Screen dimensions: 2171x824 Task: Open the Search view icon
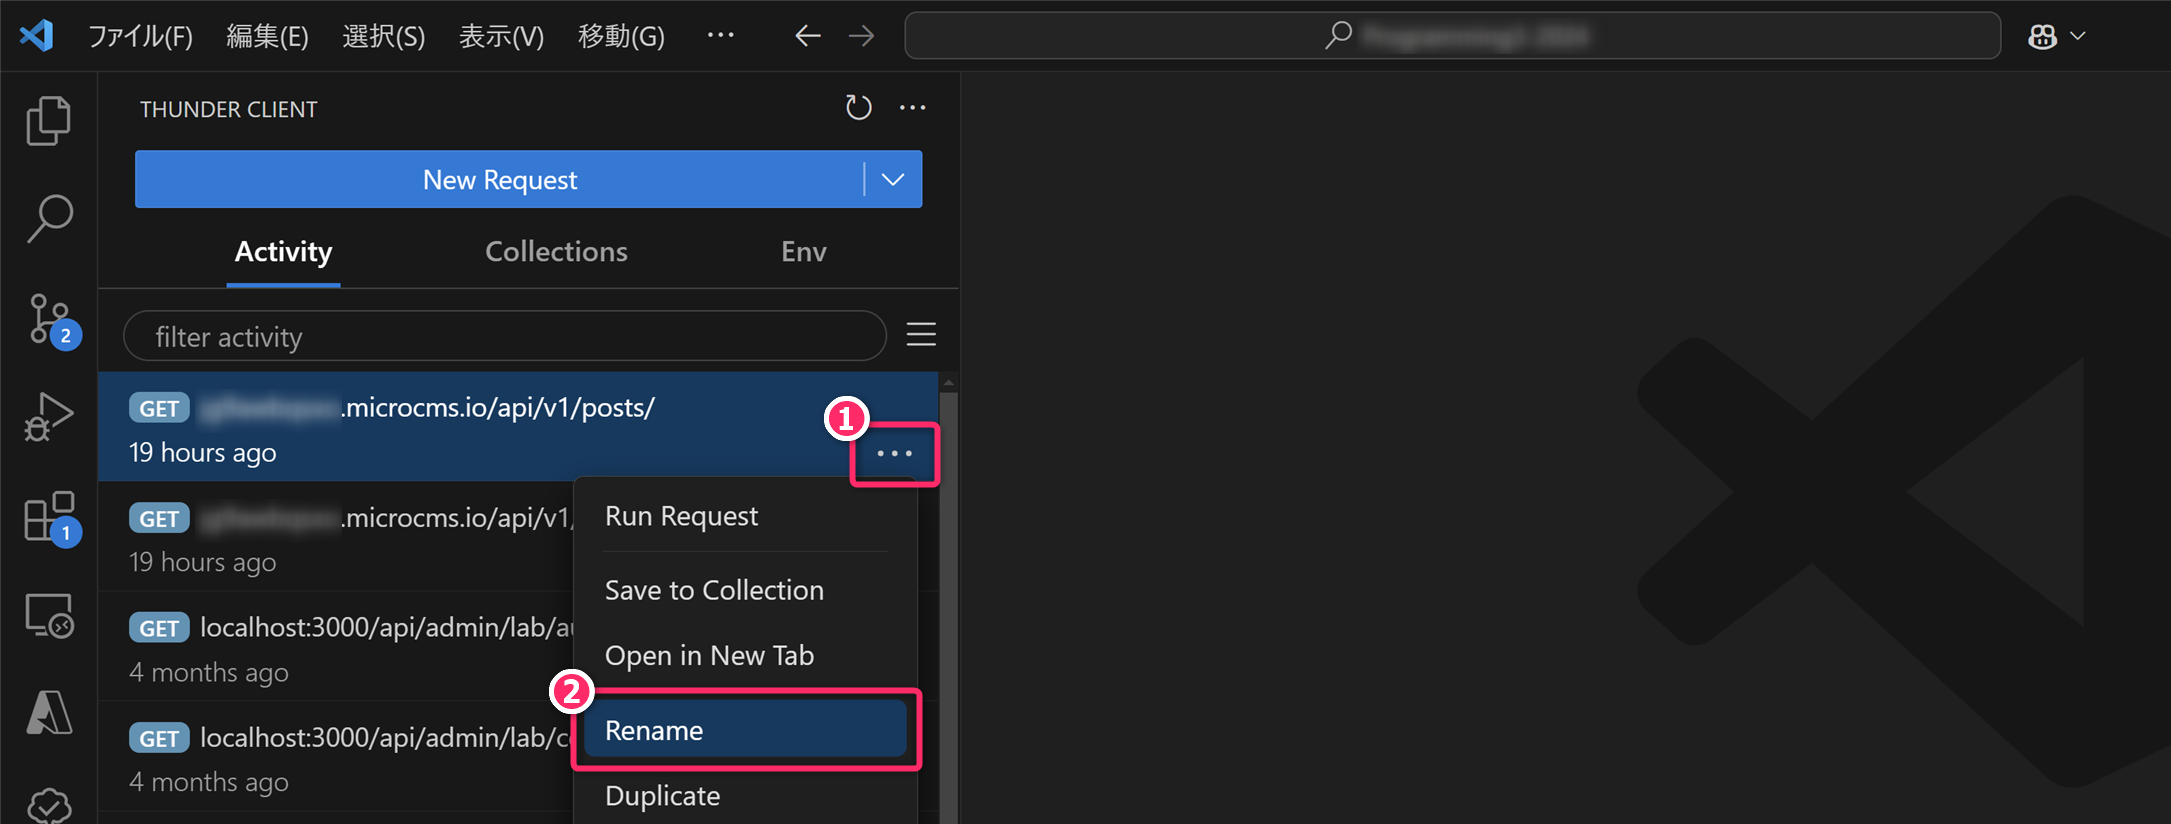pos(48,218)
